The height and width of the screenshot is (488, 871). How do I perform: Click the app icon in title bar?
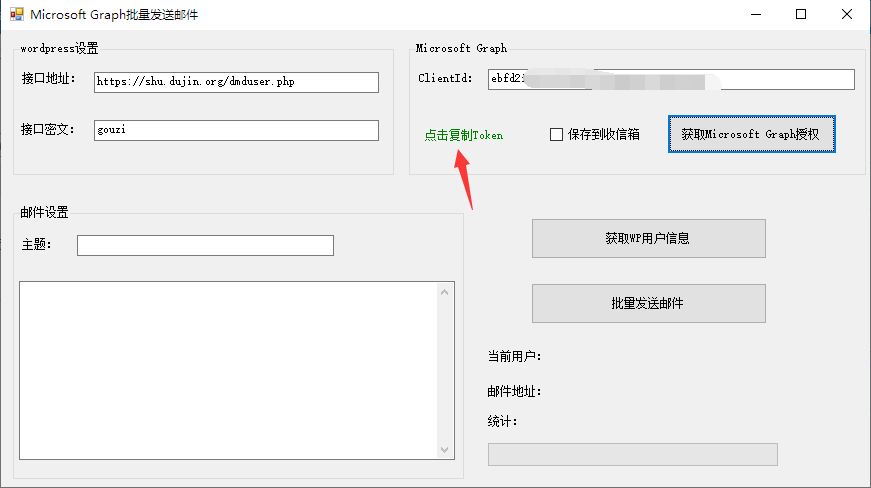click(16, 15)
